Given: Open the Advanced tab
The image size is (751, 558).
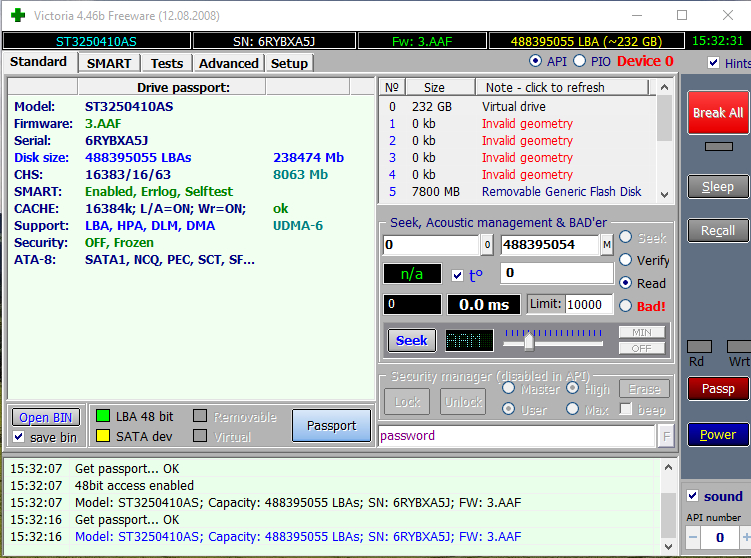Looking at the screenshot, I should pyautogui.click(x=228, y=63).
